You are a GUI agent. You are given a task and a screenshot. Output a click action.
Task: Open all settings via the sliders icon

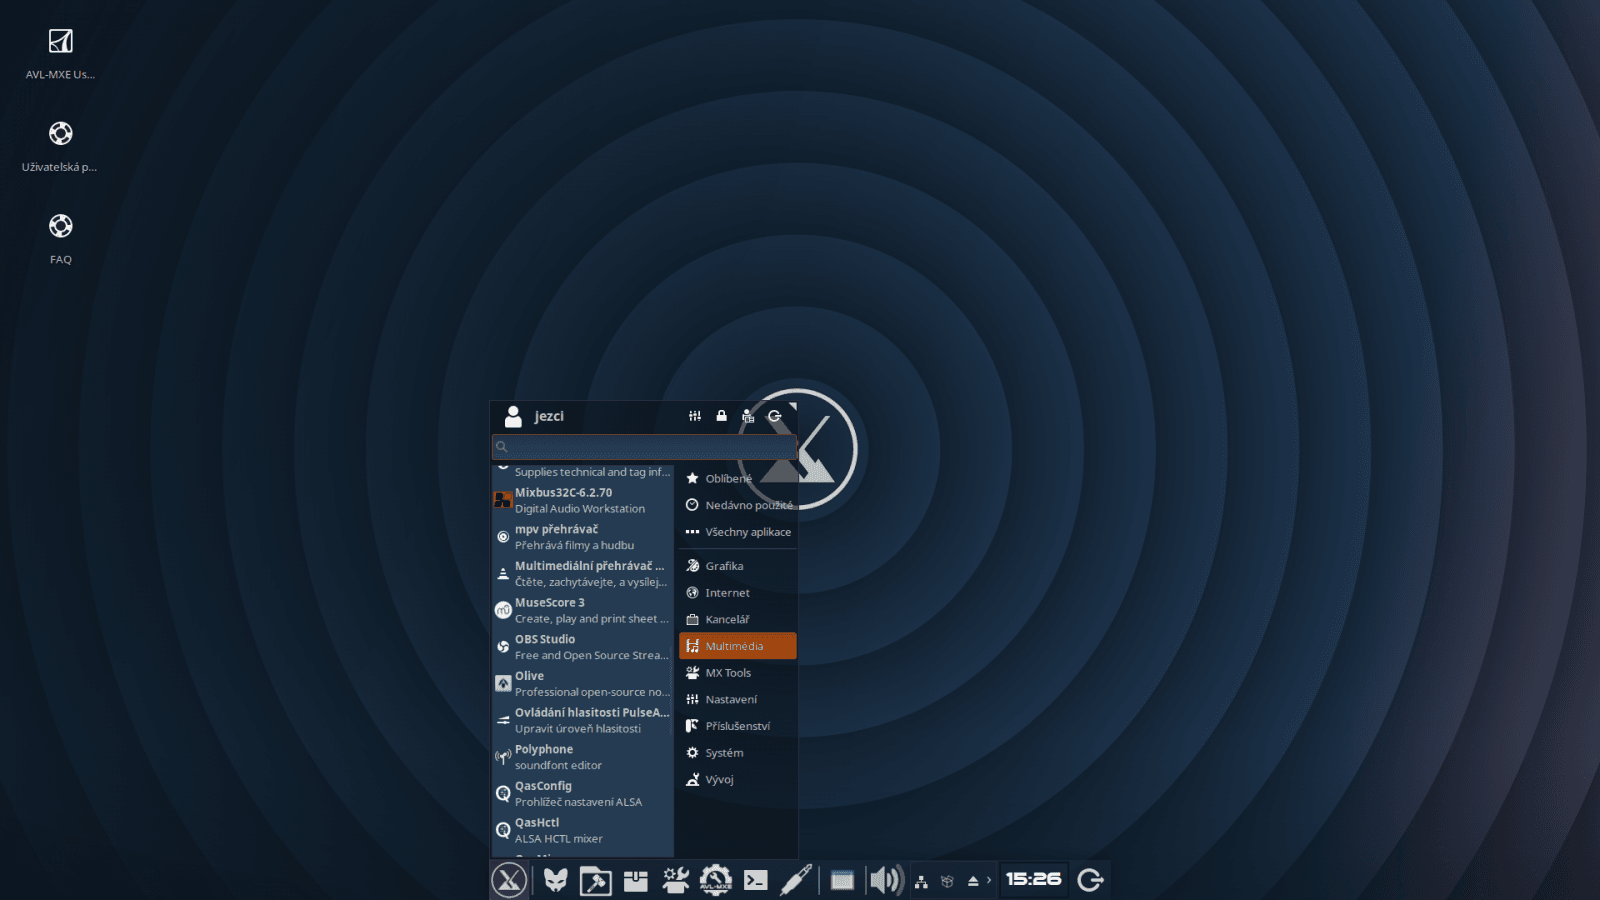coord(695,415)
